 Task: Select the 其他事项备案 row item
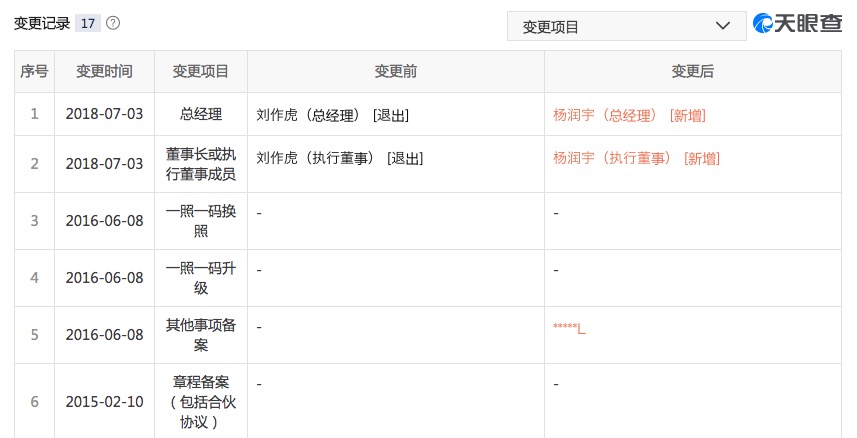pyautogui.click(x=201, y=335)
